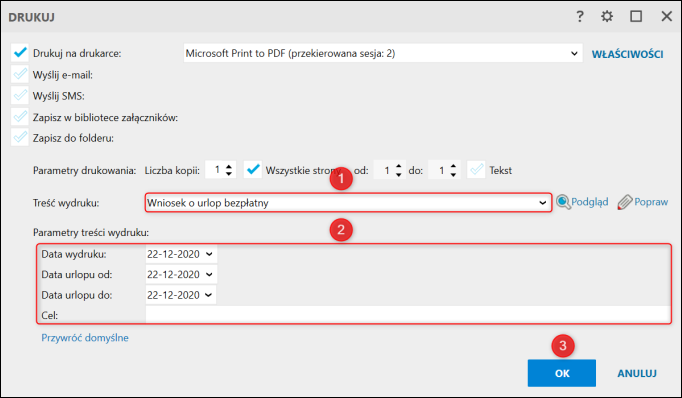This screenshot has width=682, height=398.
Task: Toggle Wszystkie strony checkbox
Action: (252, 170)
